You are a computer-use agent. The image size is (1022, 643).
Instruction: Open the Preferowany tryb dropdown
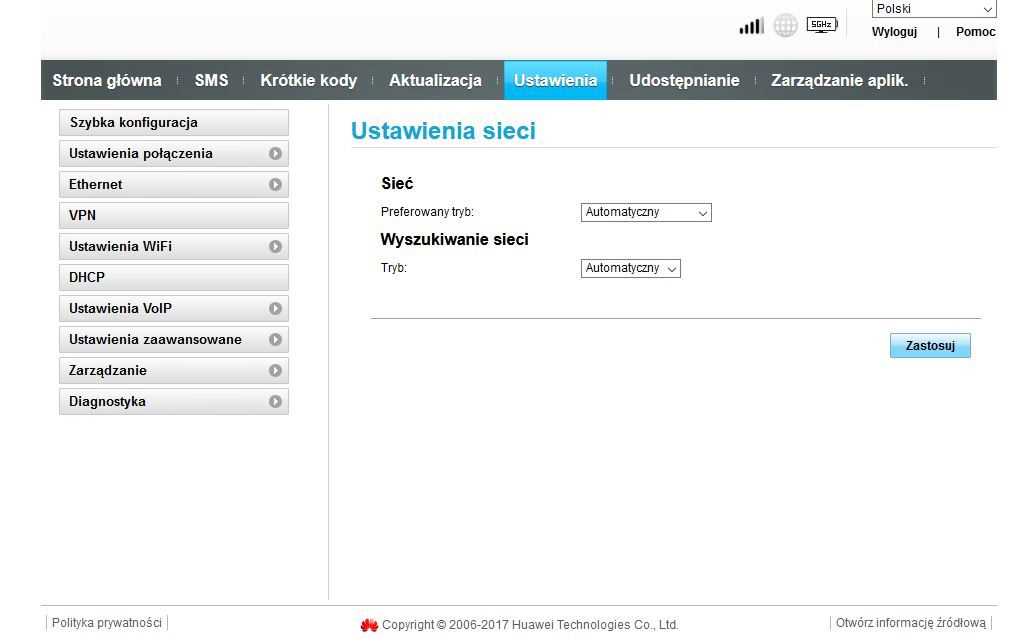click(x=646, y=212)
